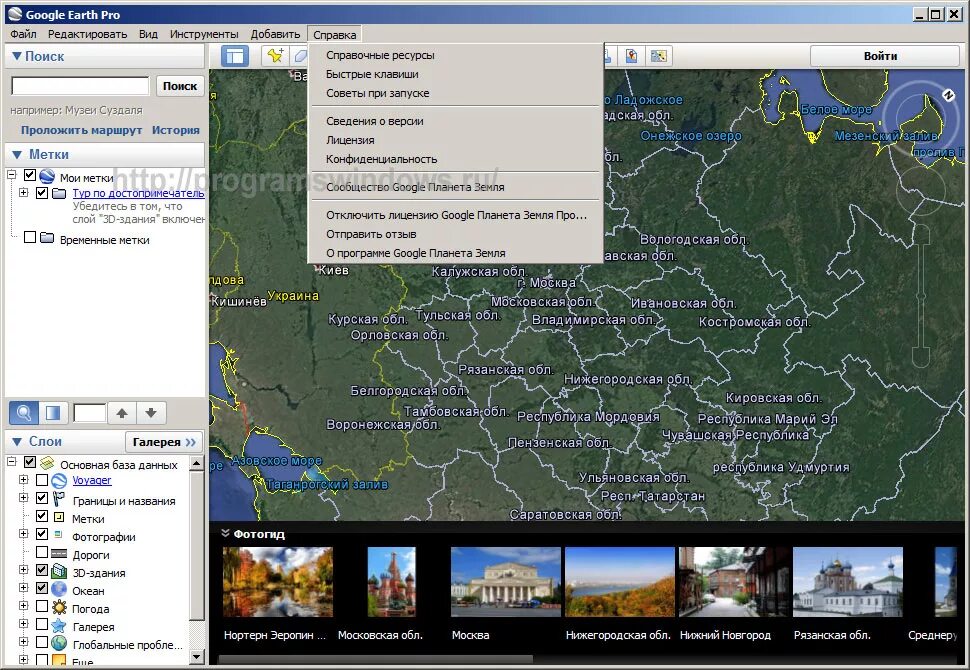970x670 pixels.
Task: Open the Инструменты menu
Action: [x=204, y=34]
